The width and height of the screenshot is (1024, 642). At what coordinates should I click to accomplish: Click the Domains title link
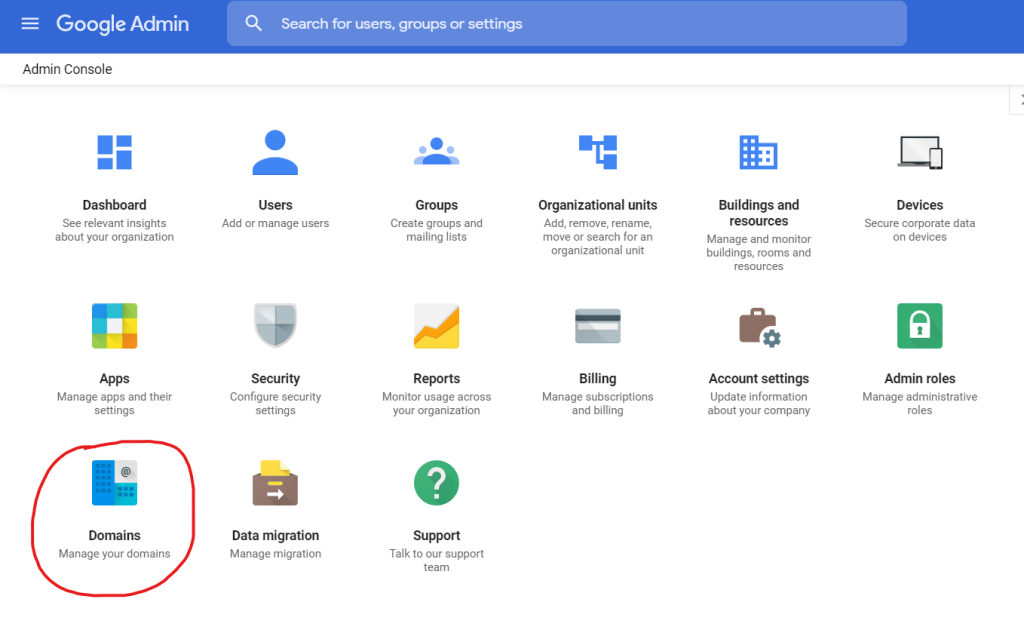click(114, 536)
